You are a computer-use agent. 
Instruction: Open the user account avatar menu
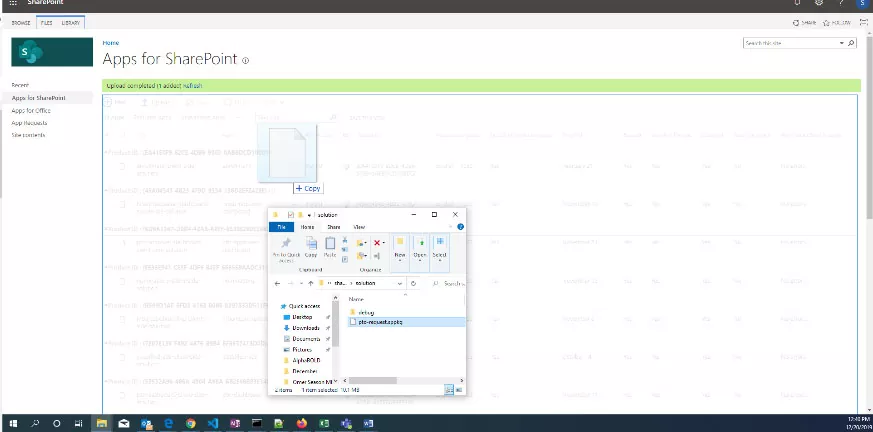pyautogui.click(x=862, y=3)
